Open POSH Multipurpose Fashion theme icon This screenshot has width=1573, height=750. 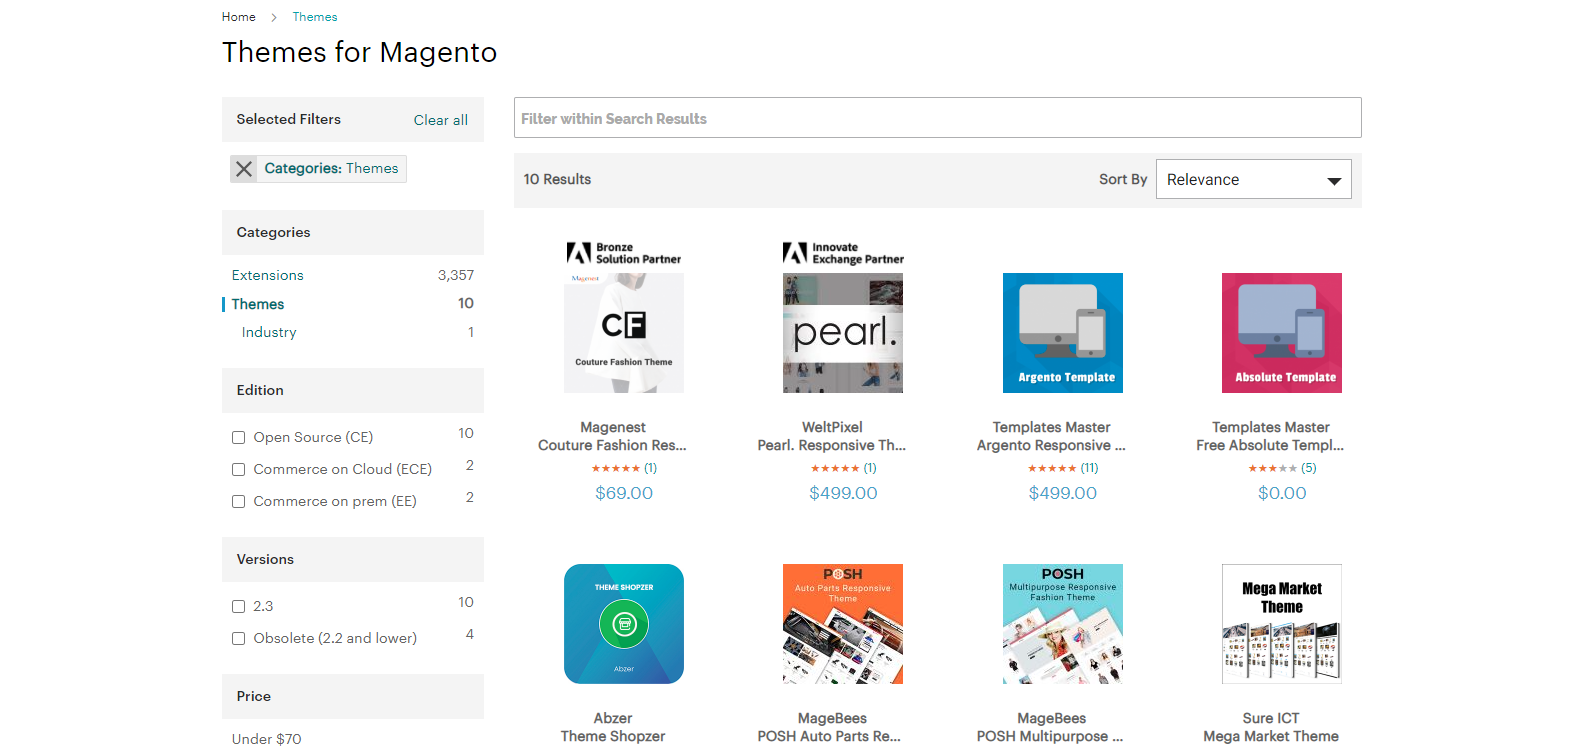1062,624
